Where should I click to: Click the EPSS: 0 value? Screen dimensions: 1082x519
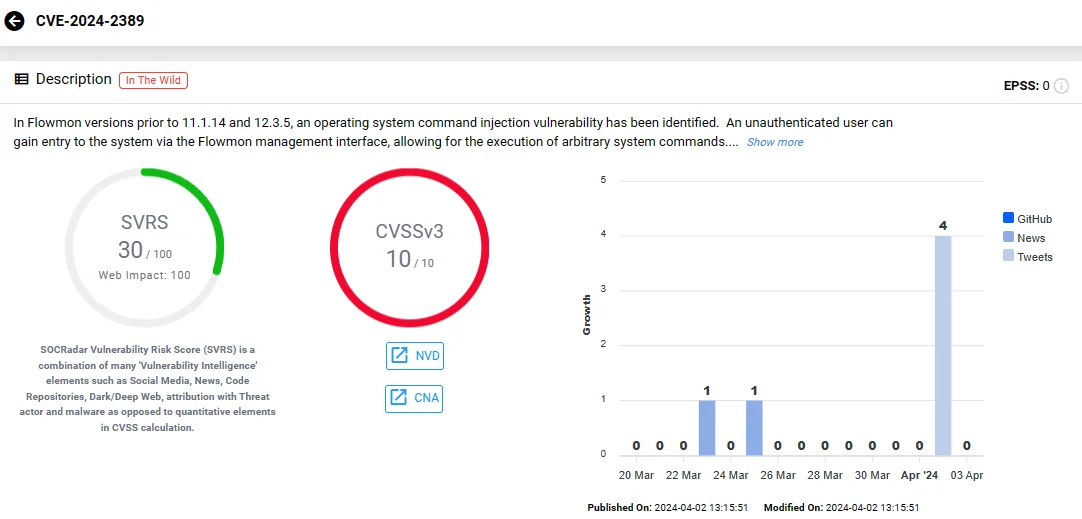(1027, 86)
